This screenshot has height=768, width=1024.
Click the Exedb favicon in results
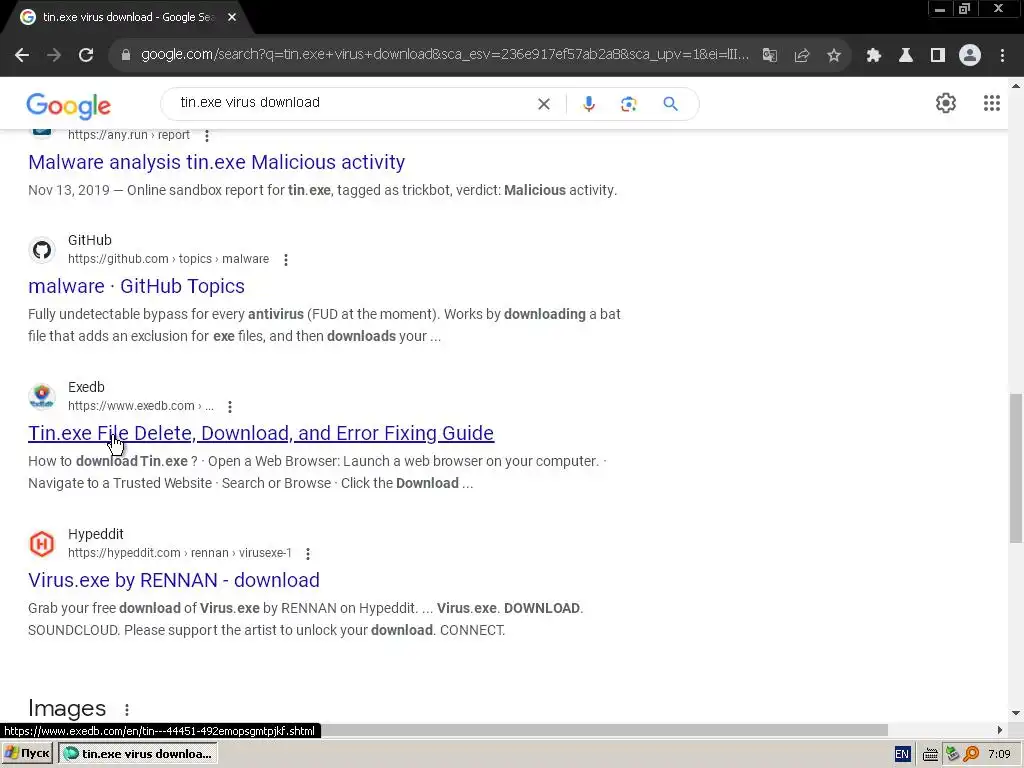point(42,396)
